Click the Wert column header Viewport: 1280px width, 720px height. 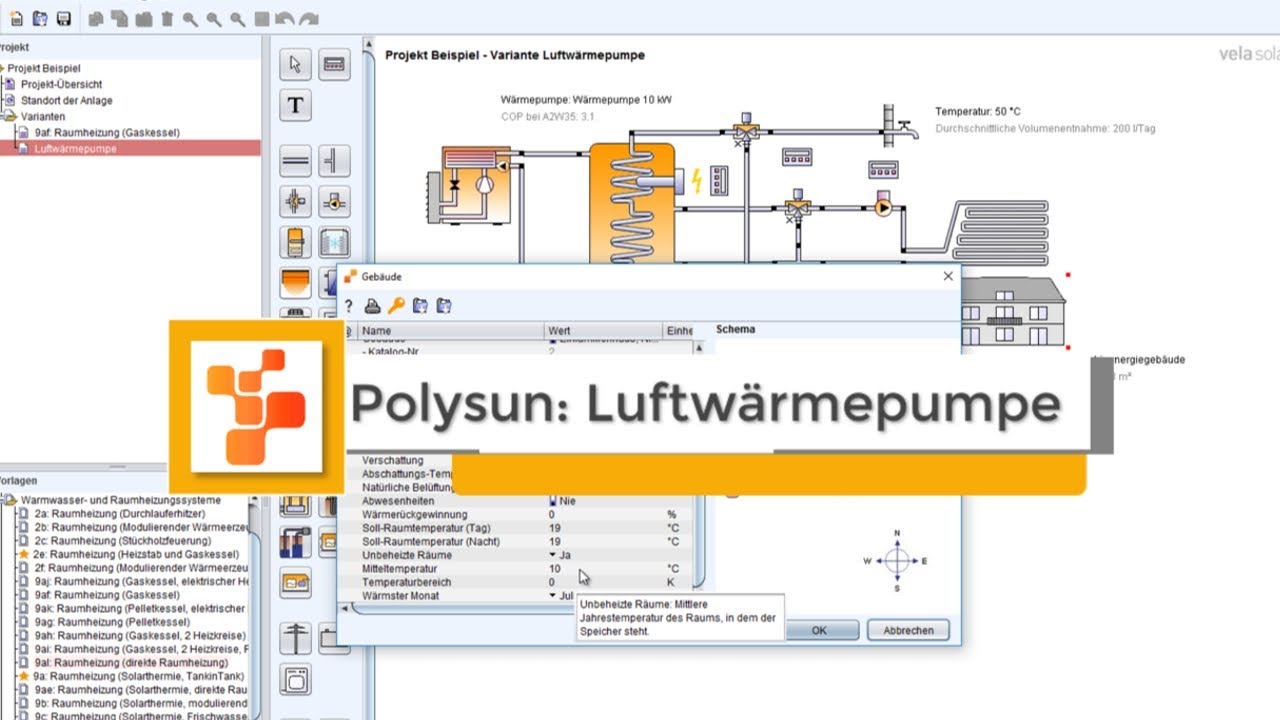[x=604, y=330]
